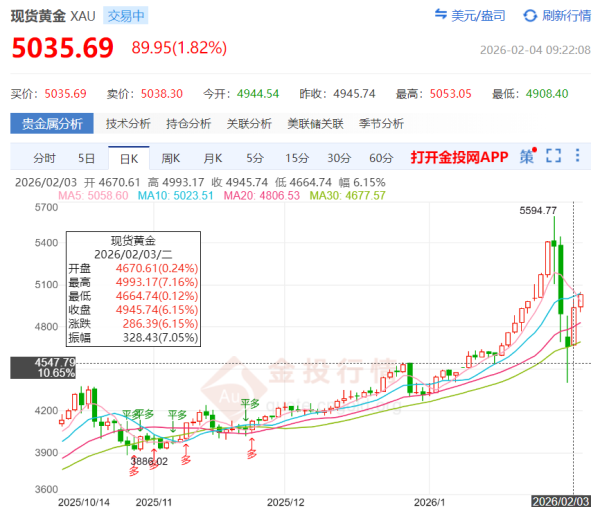Click the MA5: 5058.60 indicator label
The width and height of the screenshot is (600, 507).
pos(93,196)
